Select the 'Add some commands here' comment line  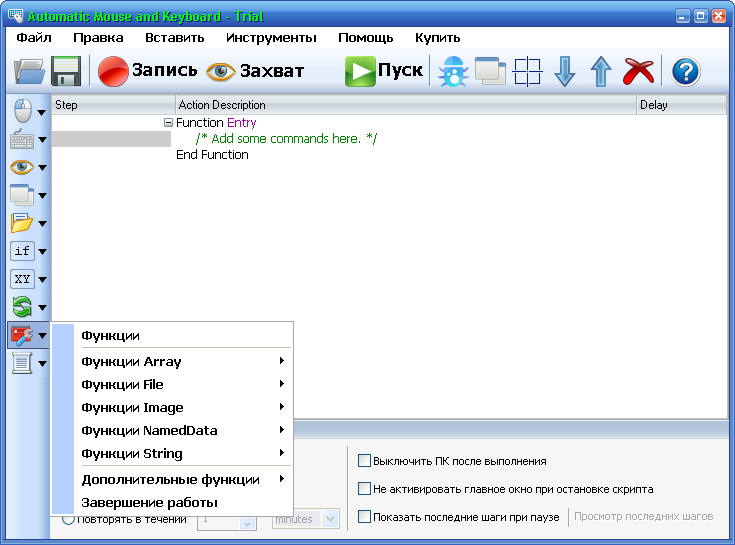(286, 139)
